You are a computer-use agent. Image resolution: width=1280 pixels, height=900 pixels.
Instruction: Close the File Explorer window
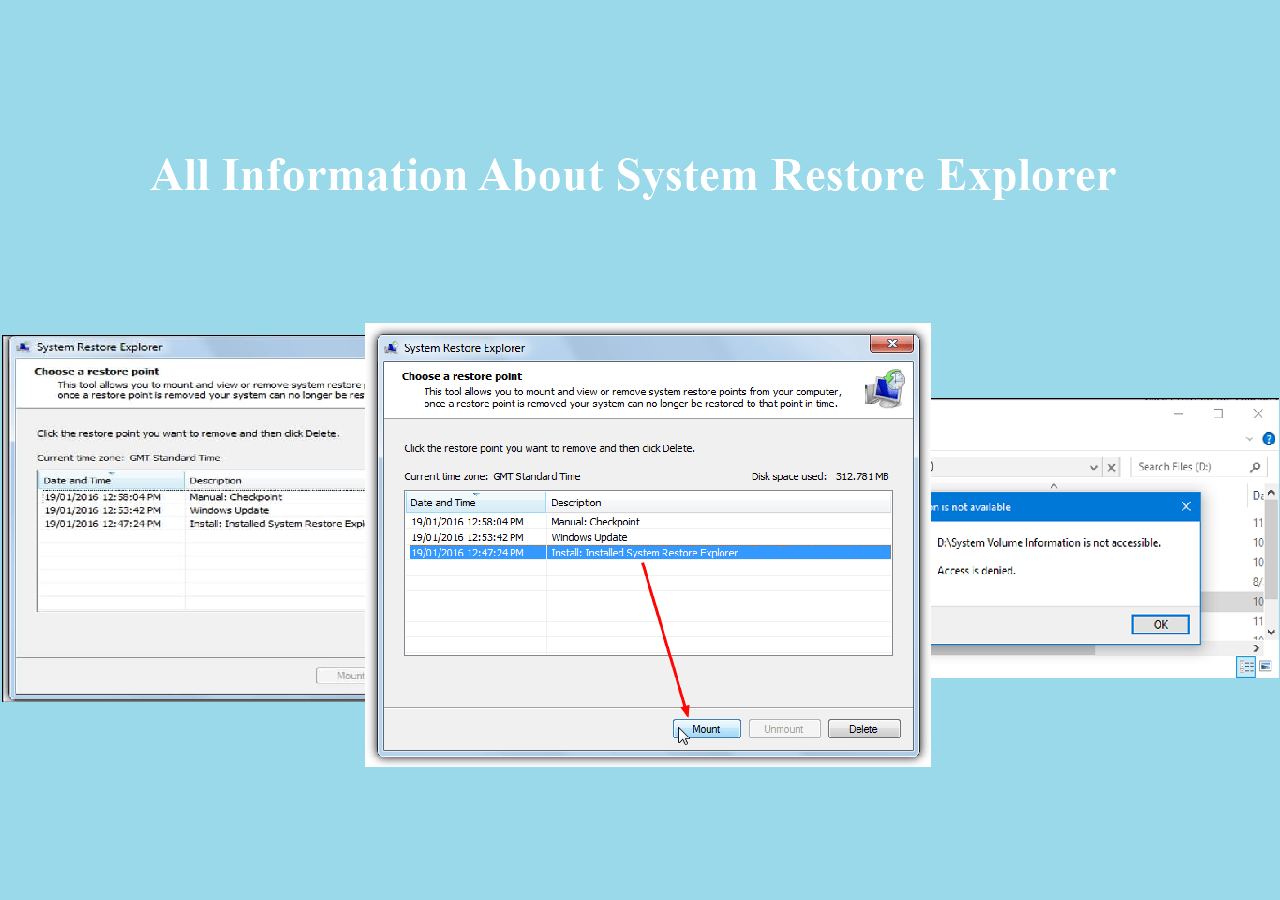click(x=1258, y=414)
